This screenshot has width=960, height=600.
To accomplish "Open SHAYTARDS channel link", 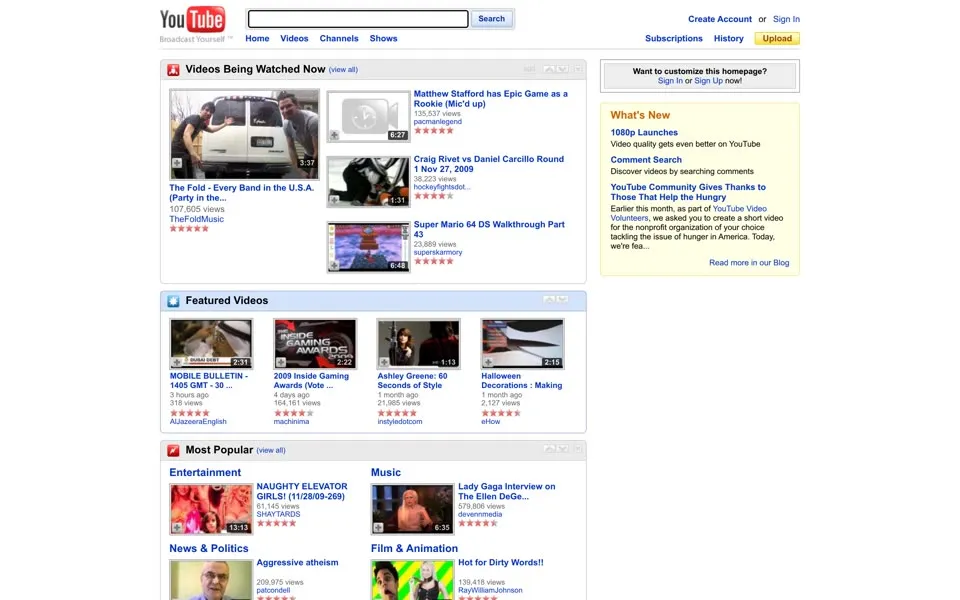I will pos(279,514).
